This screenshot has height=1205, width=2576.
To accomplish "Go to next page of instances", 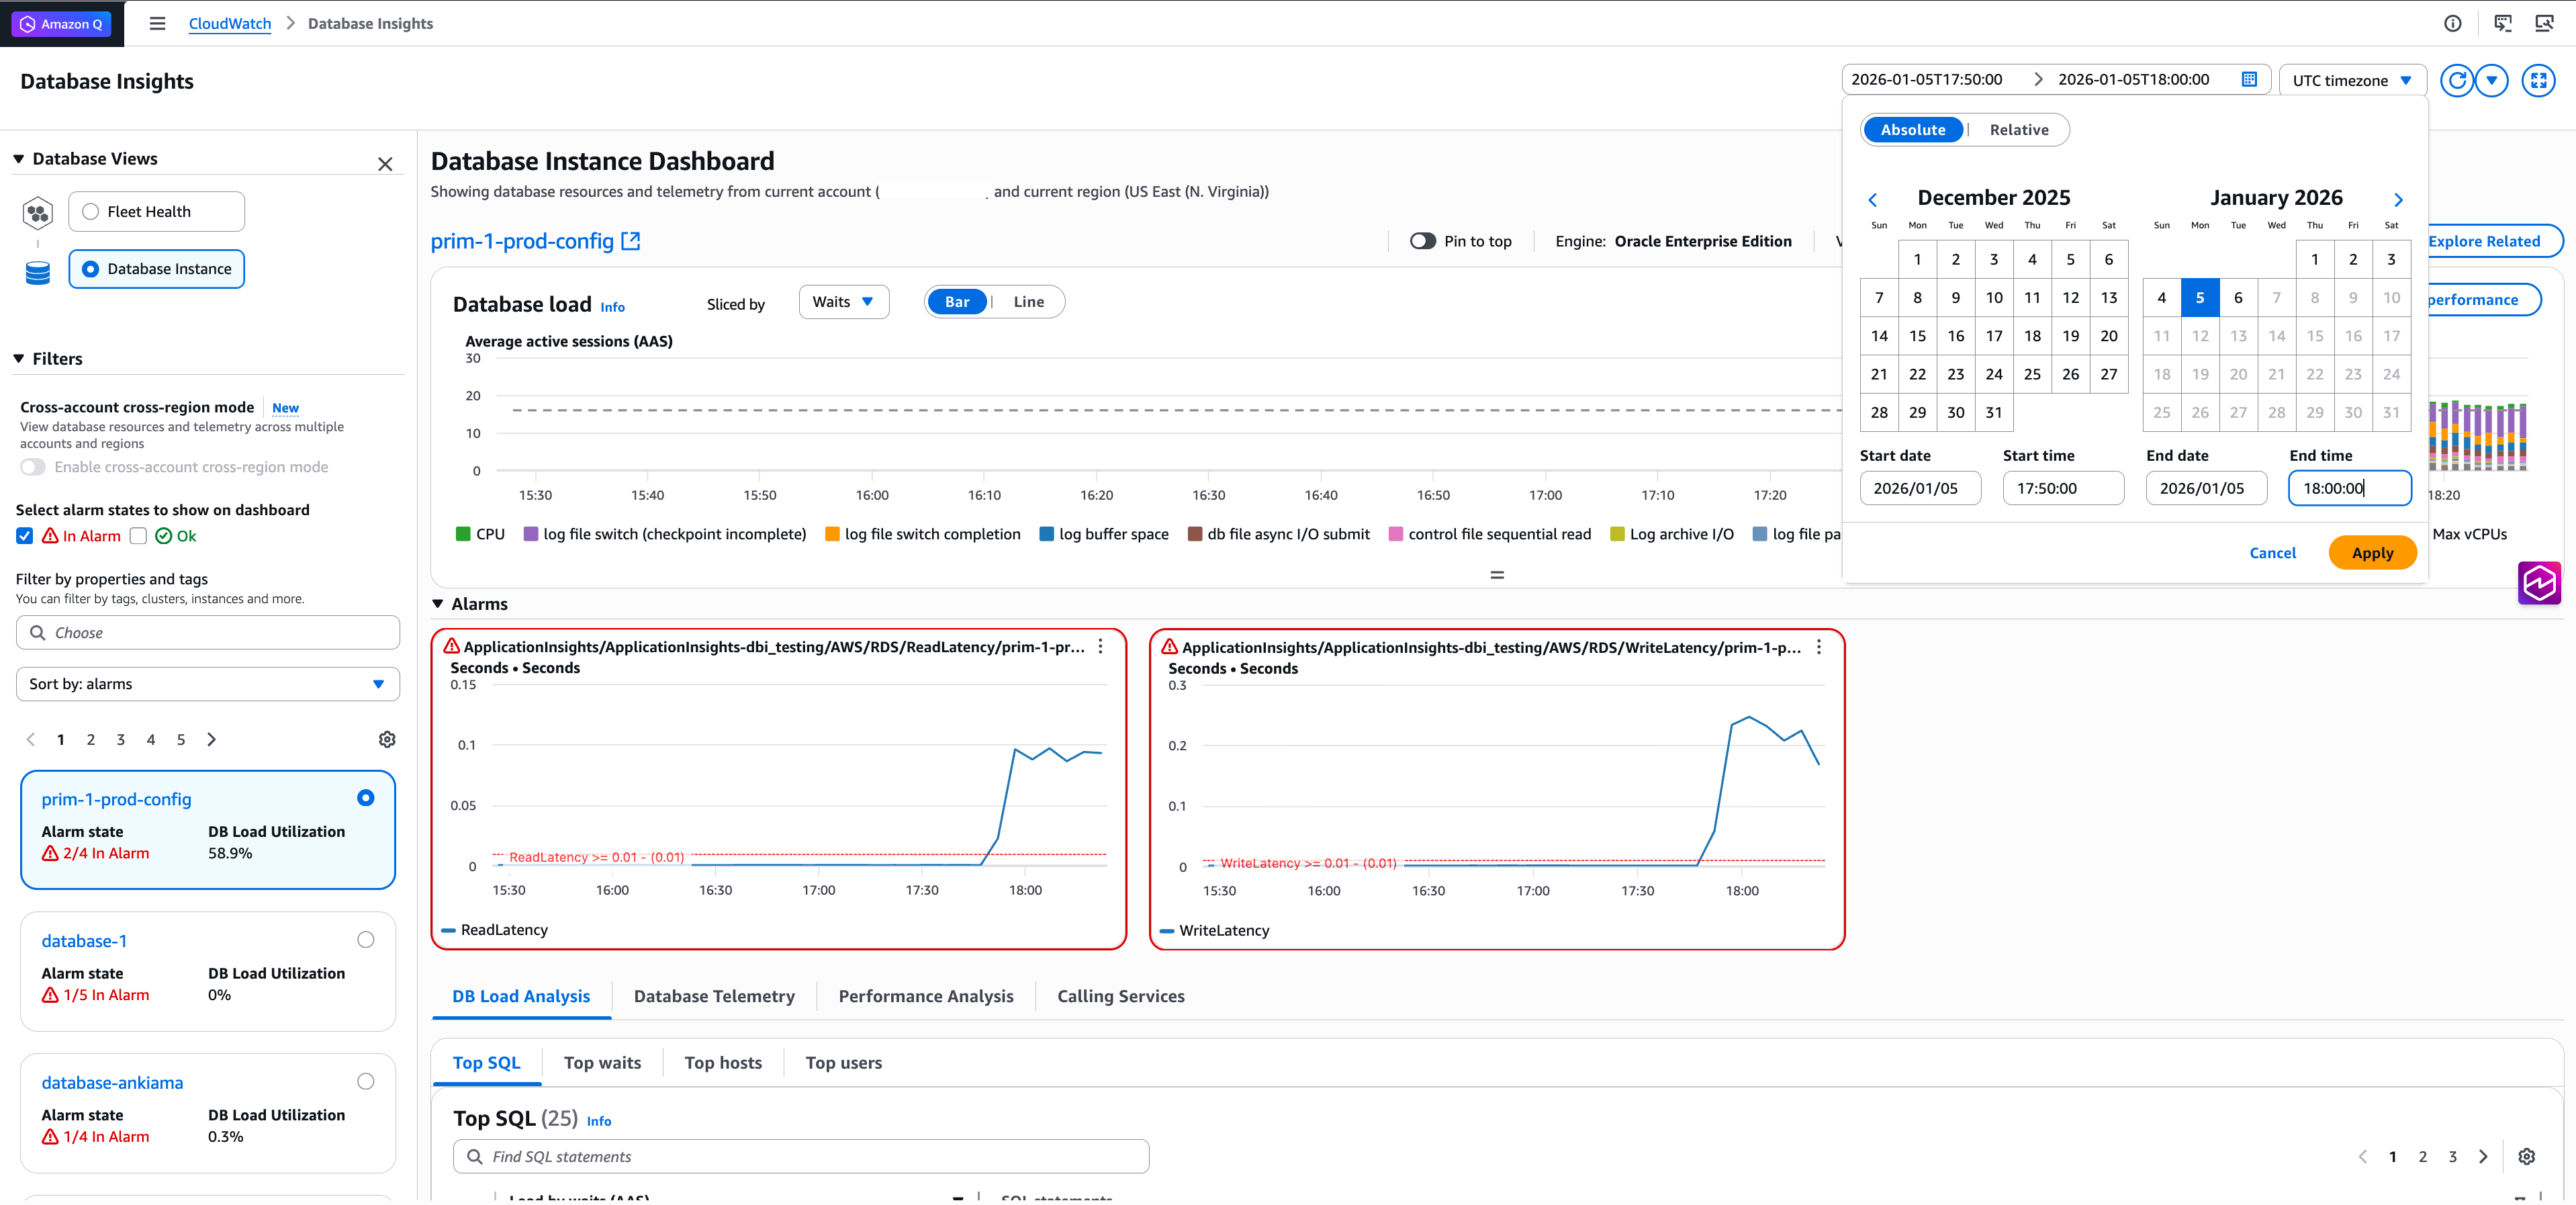I will pos(211,739).
